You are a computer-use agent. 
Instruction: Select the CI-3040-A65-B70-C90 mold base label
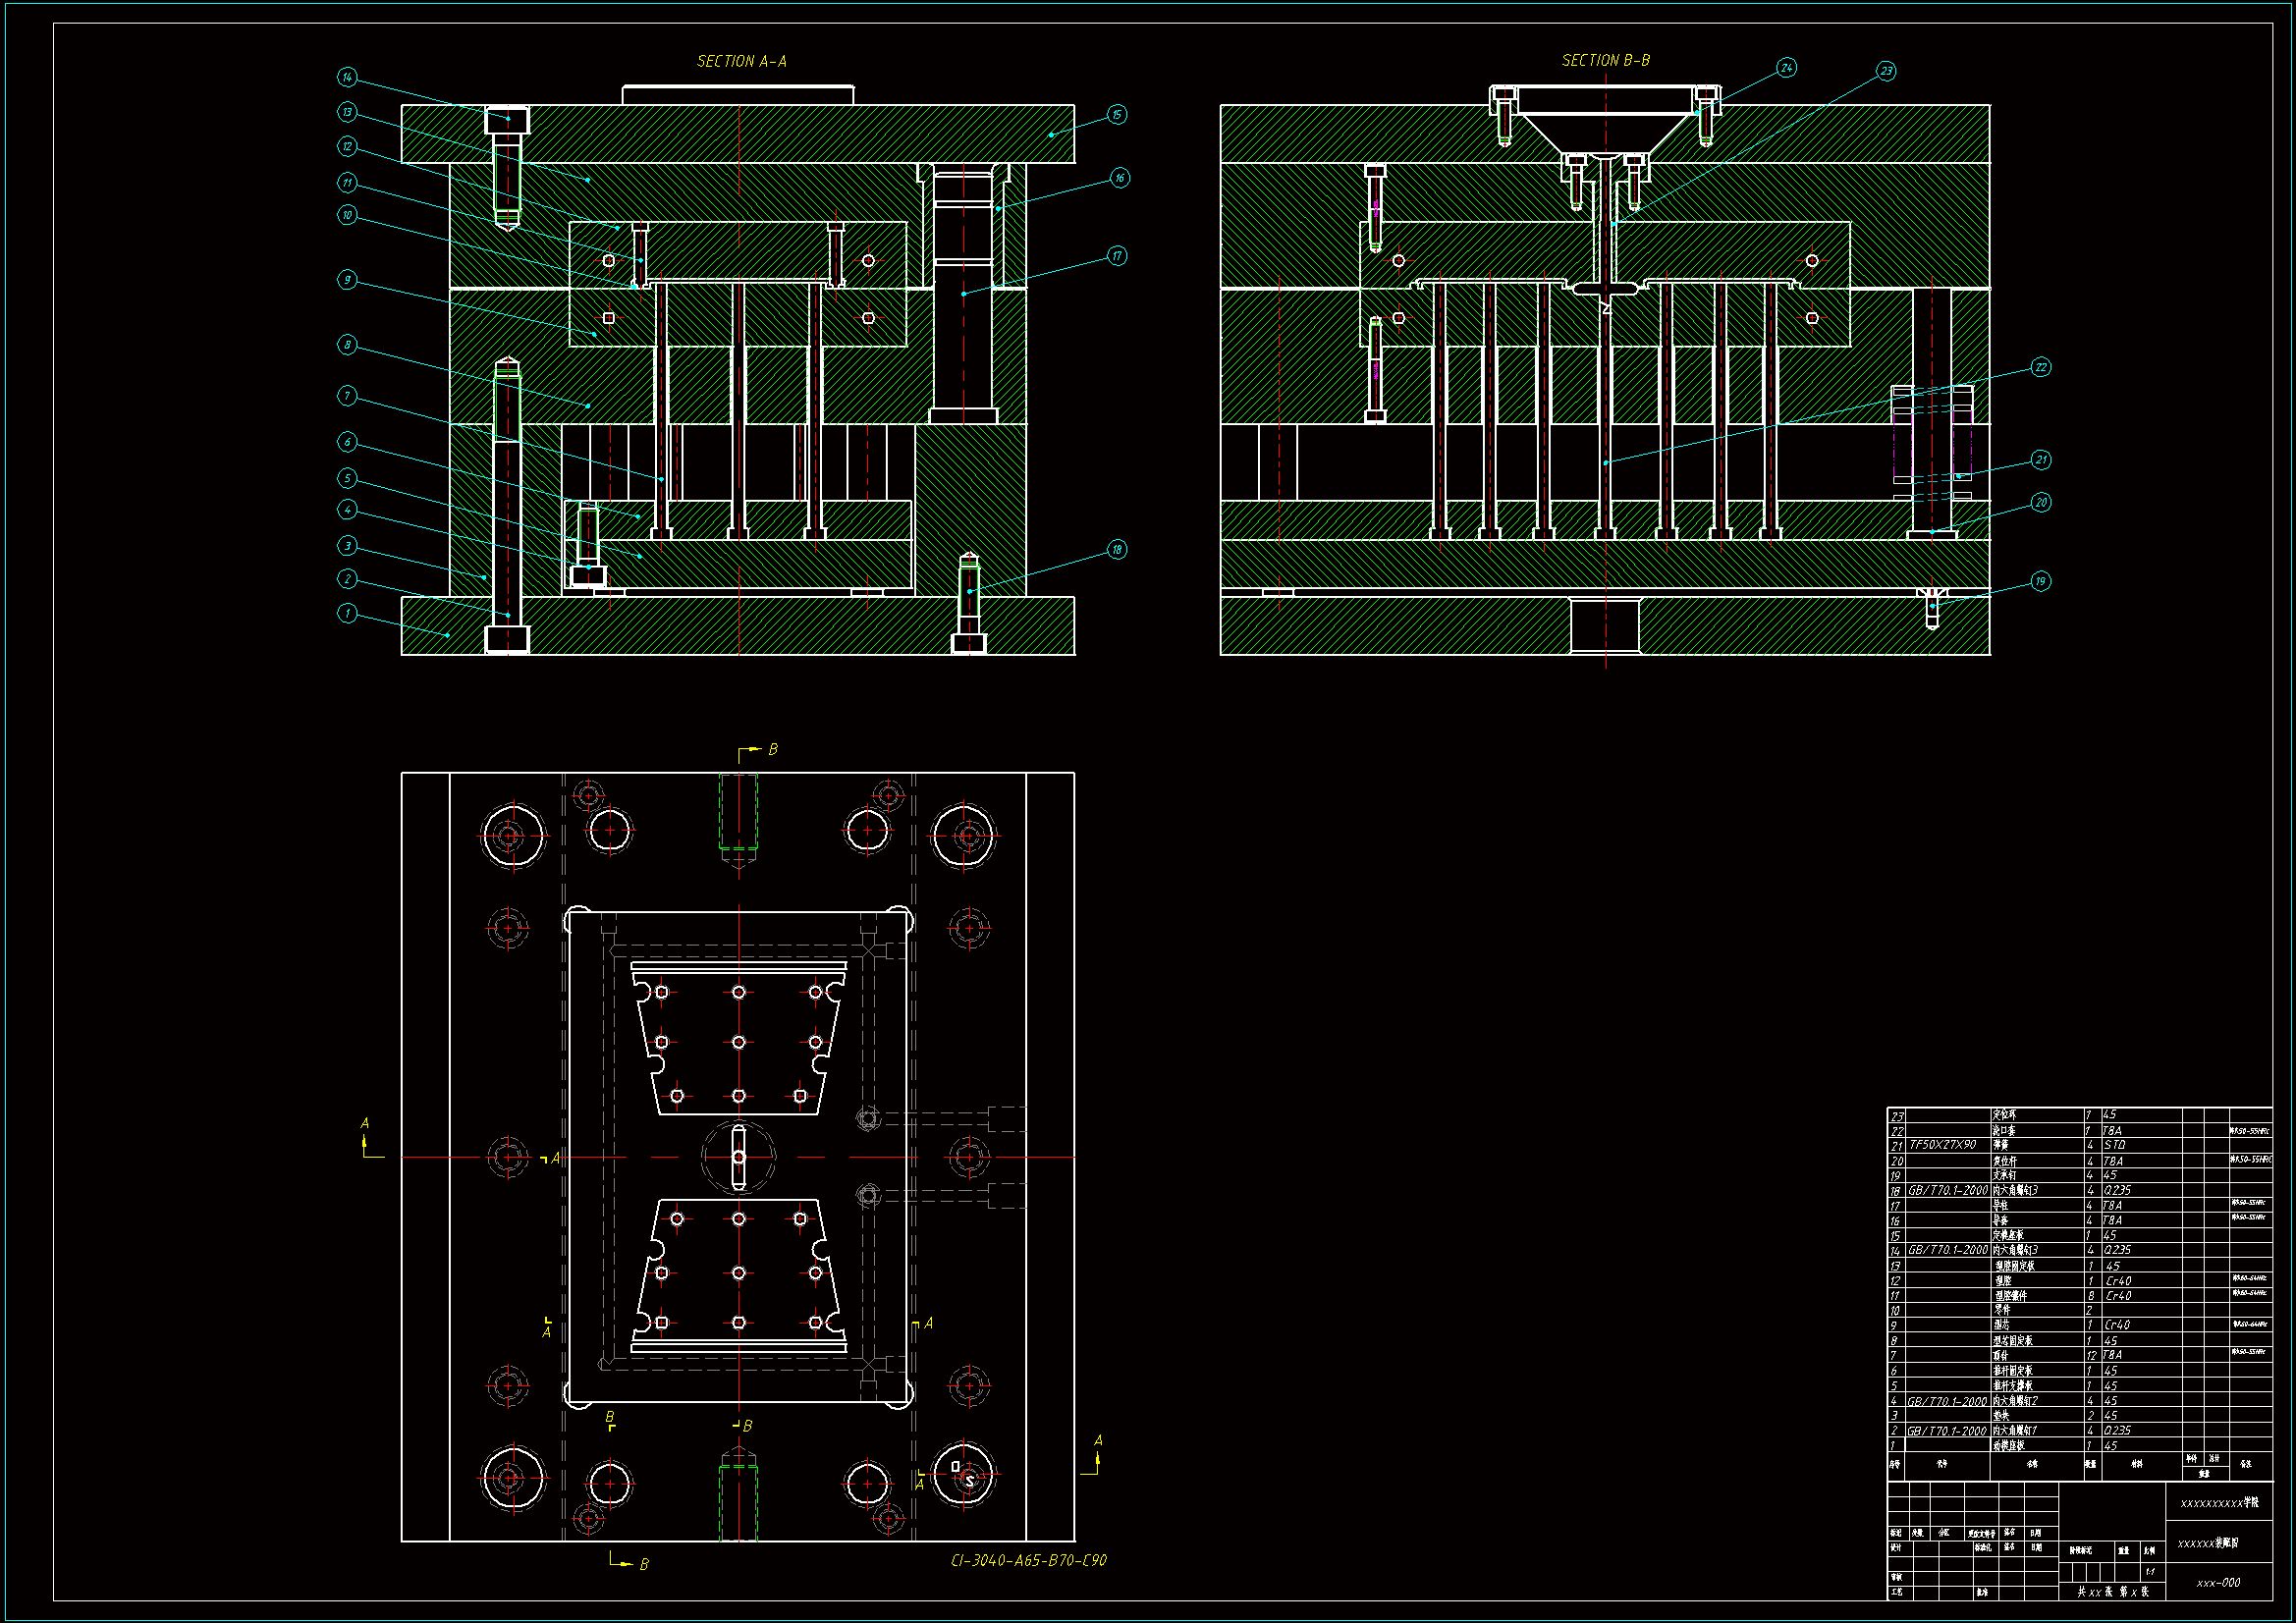point(1028,1561)
